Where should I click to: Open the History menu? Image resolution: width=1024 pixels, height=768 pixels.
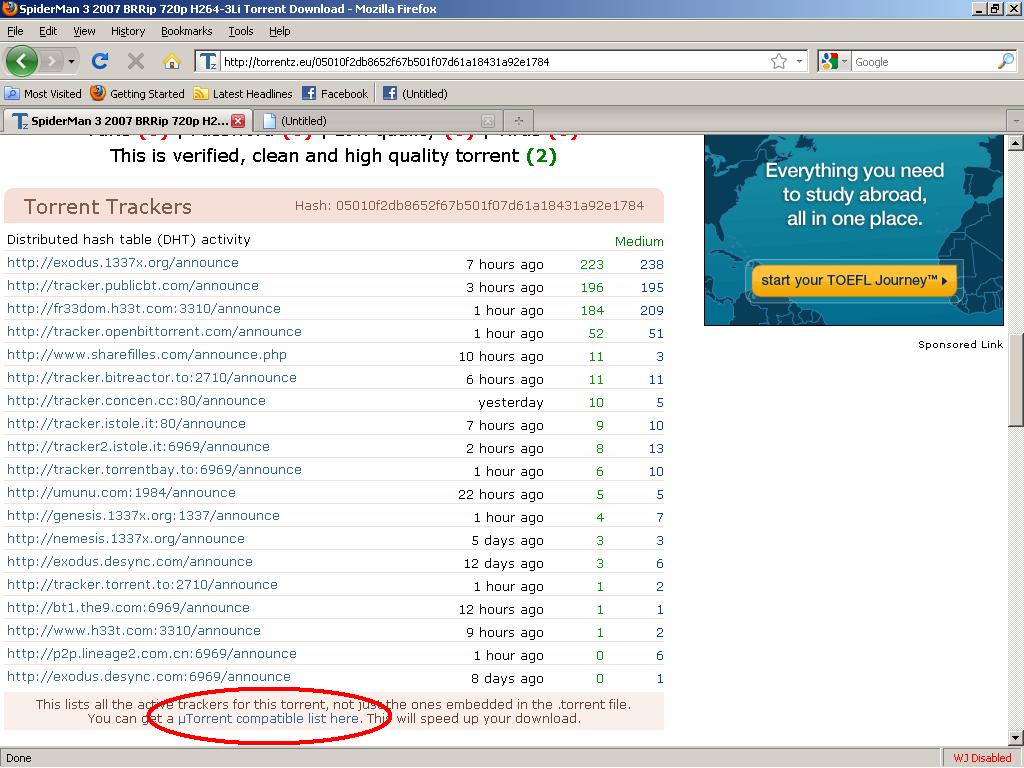click(x=127, y=31)
